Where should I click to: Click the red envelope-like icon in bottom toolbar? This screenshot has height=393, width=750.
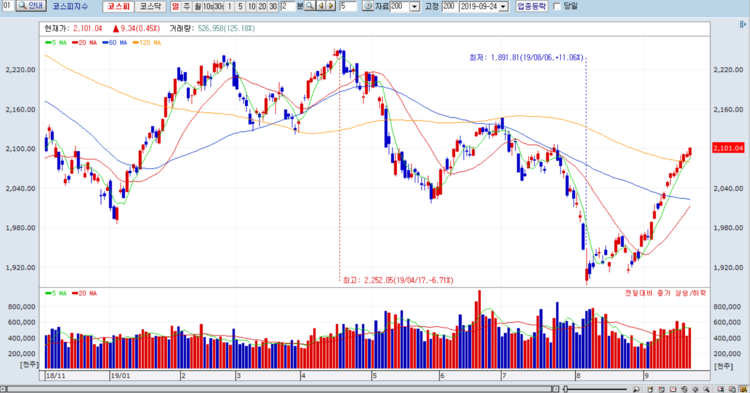click(x=673, y=389)
